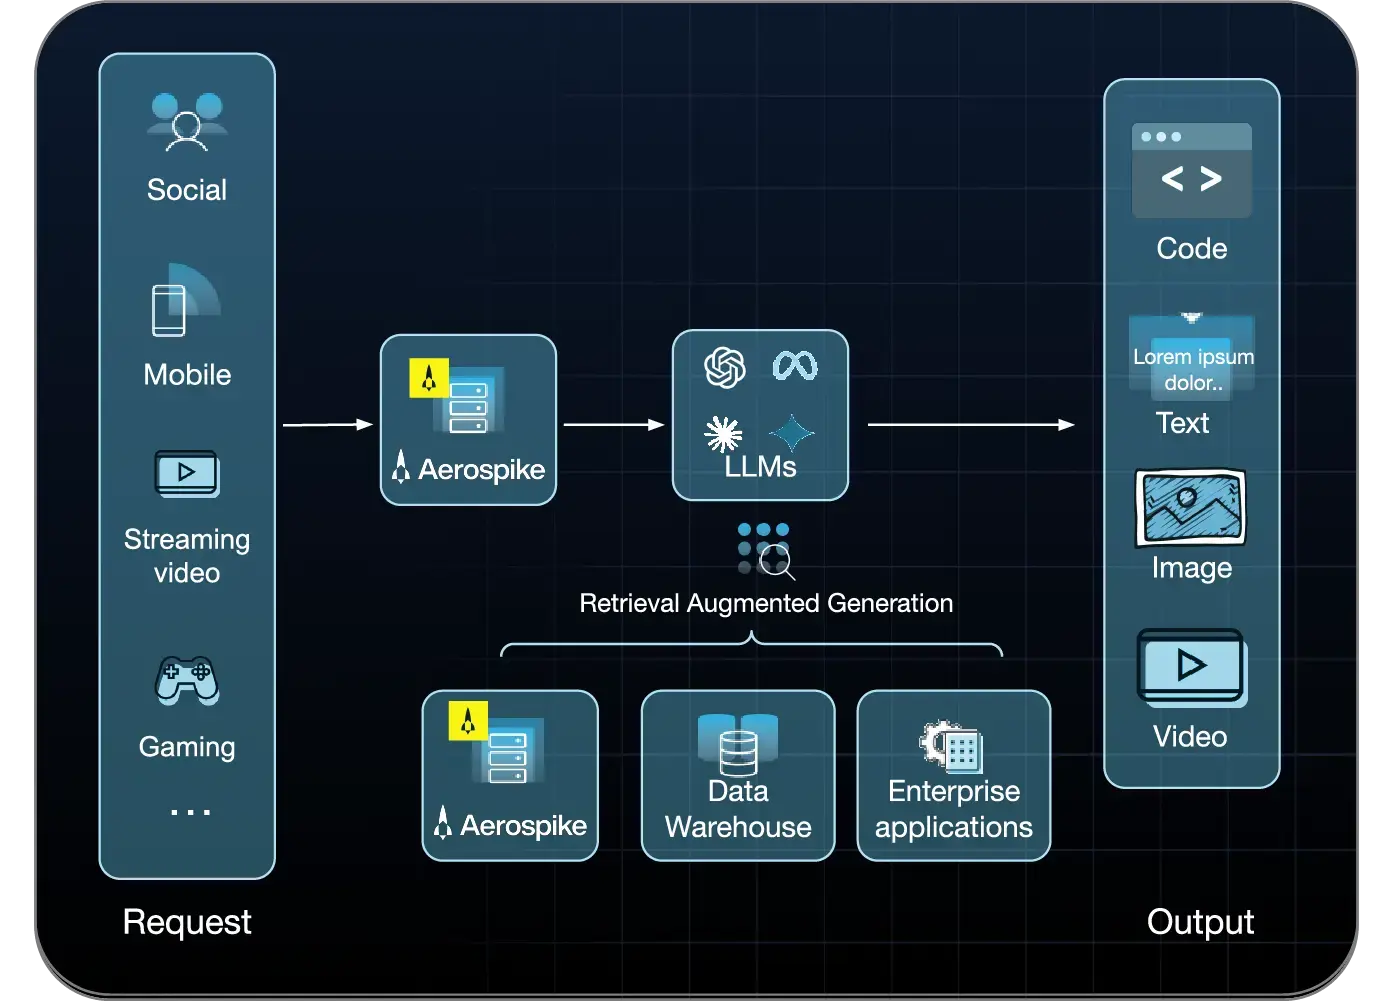
Task: Click the Video label
Action: [x=1190, y=737]
